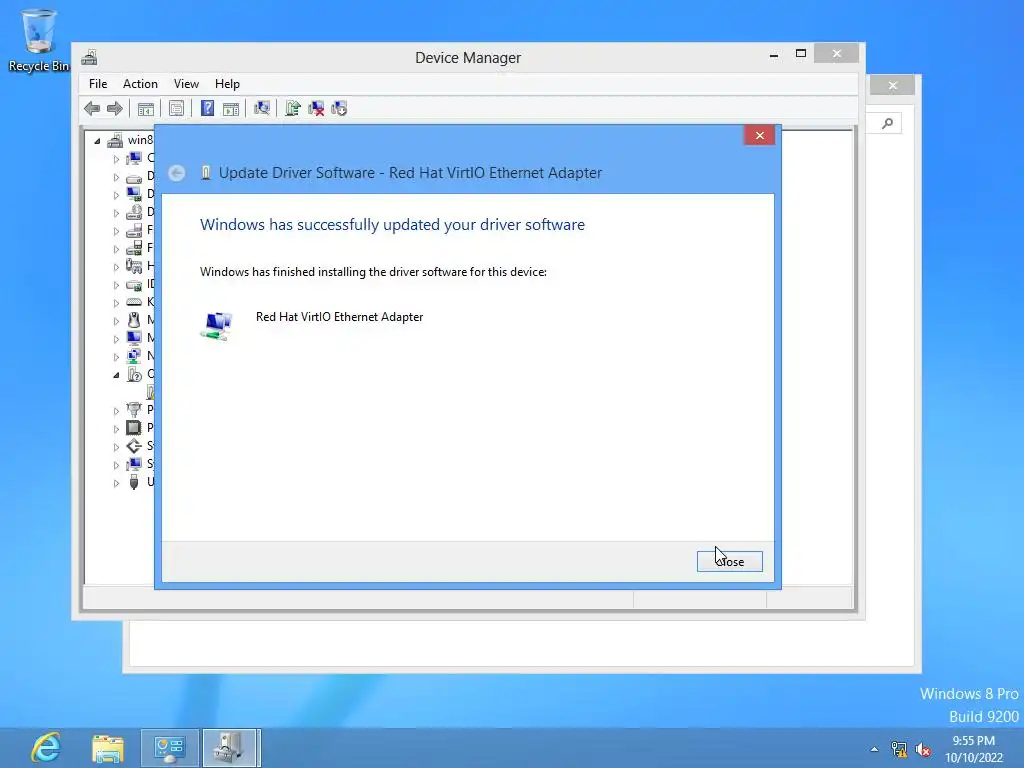Expand the Computer category arrow

116,159
